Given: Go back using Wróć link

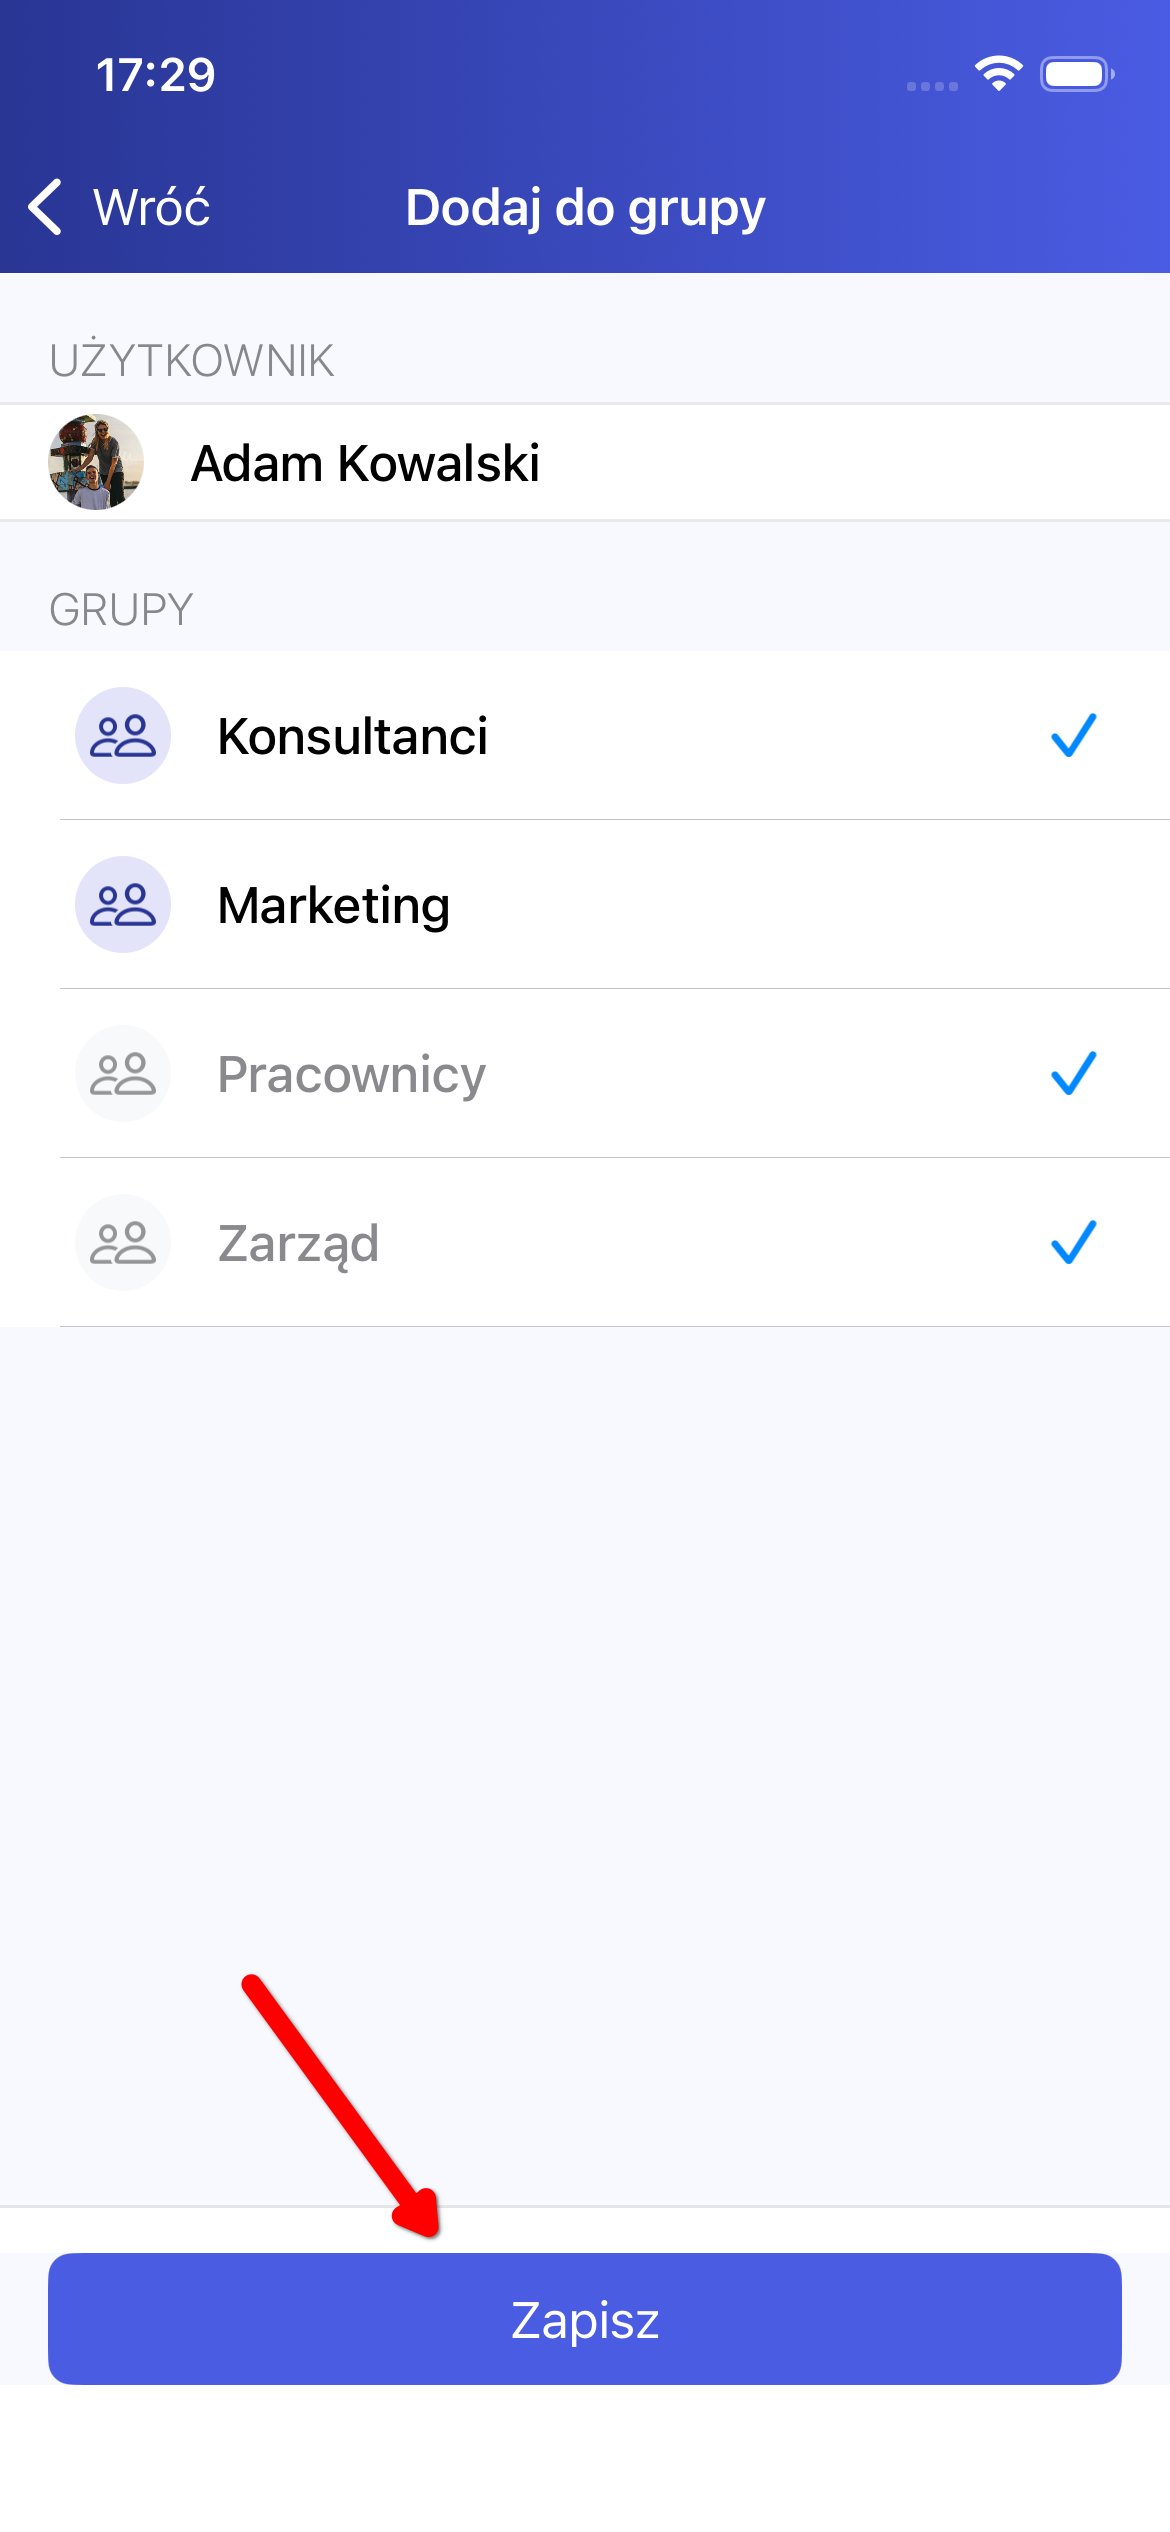Looking at the screenshot, I should [151, 207].
